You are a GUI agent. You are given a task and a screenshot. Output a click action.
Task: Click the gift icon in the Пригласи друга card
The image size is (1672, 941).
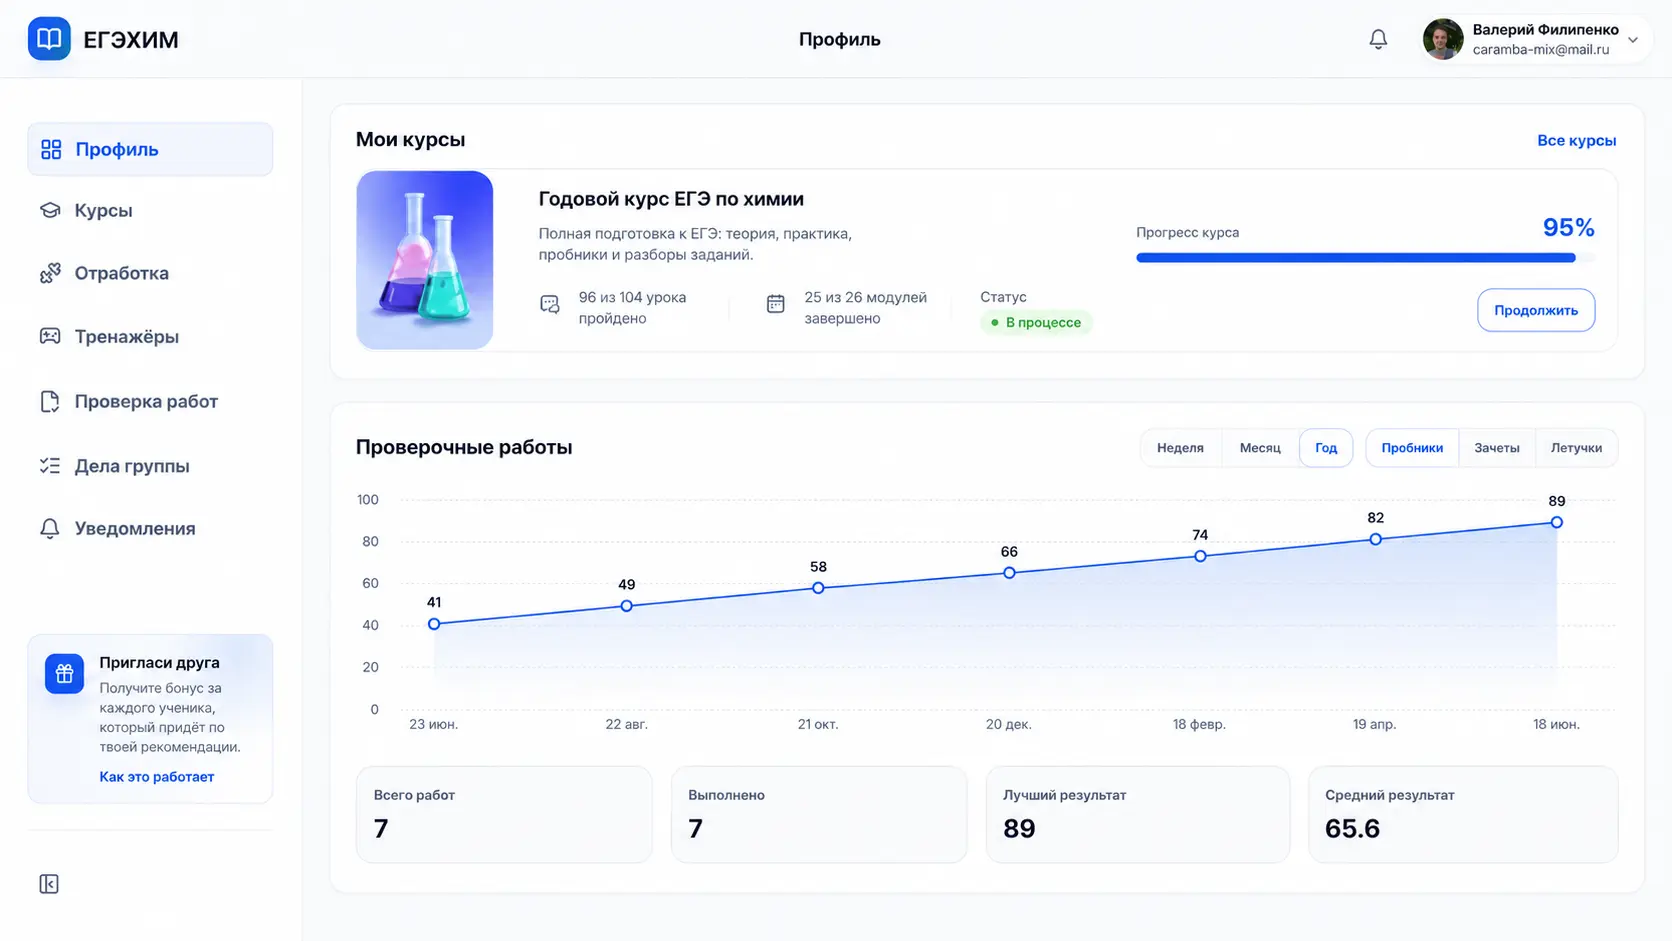64,674
